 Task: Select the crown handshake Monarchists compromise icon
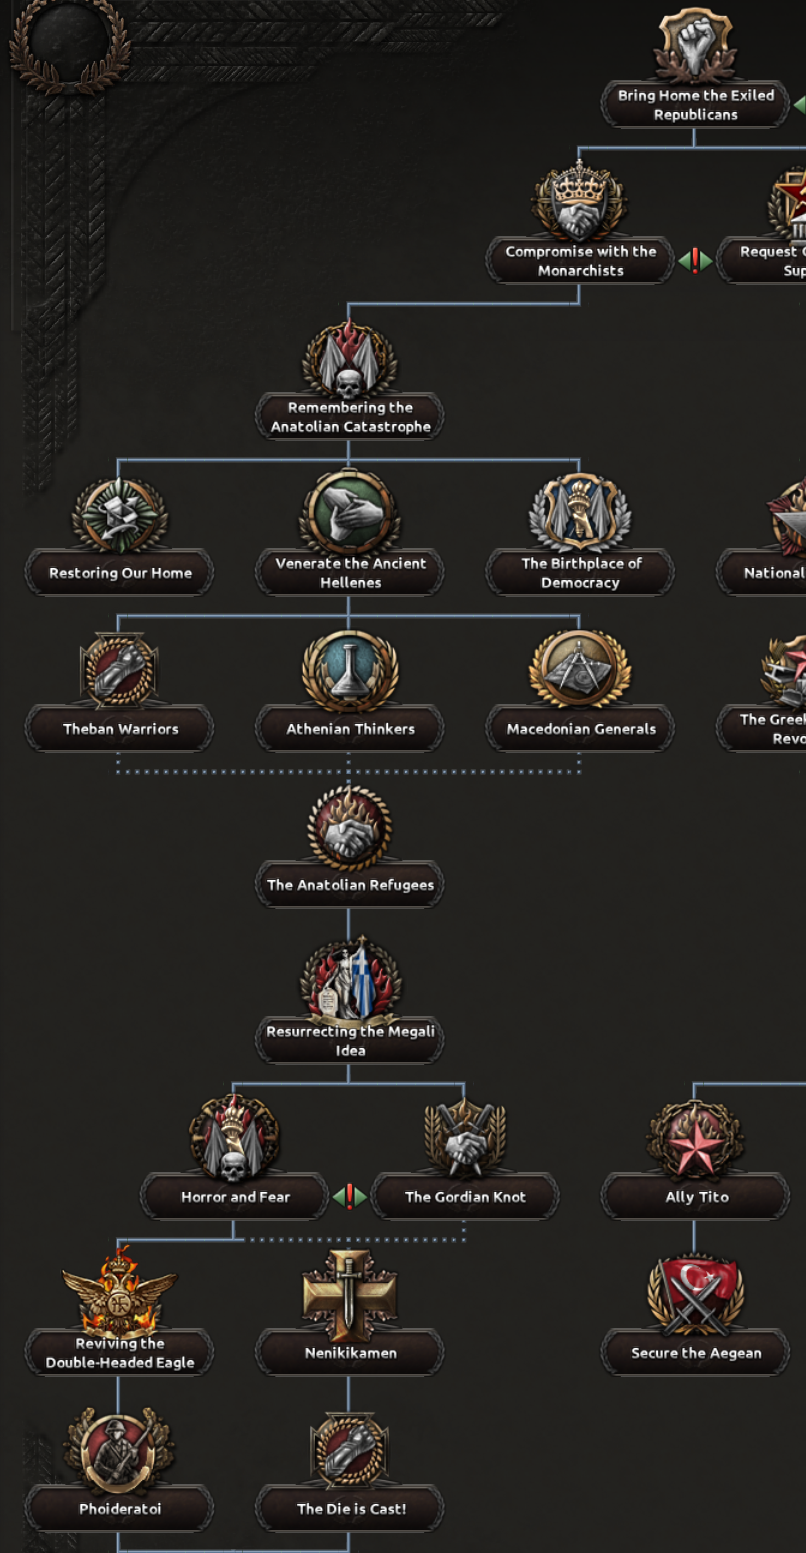580,203
